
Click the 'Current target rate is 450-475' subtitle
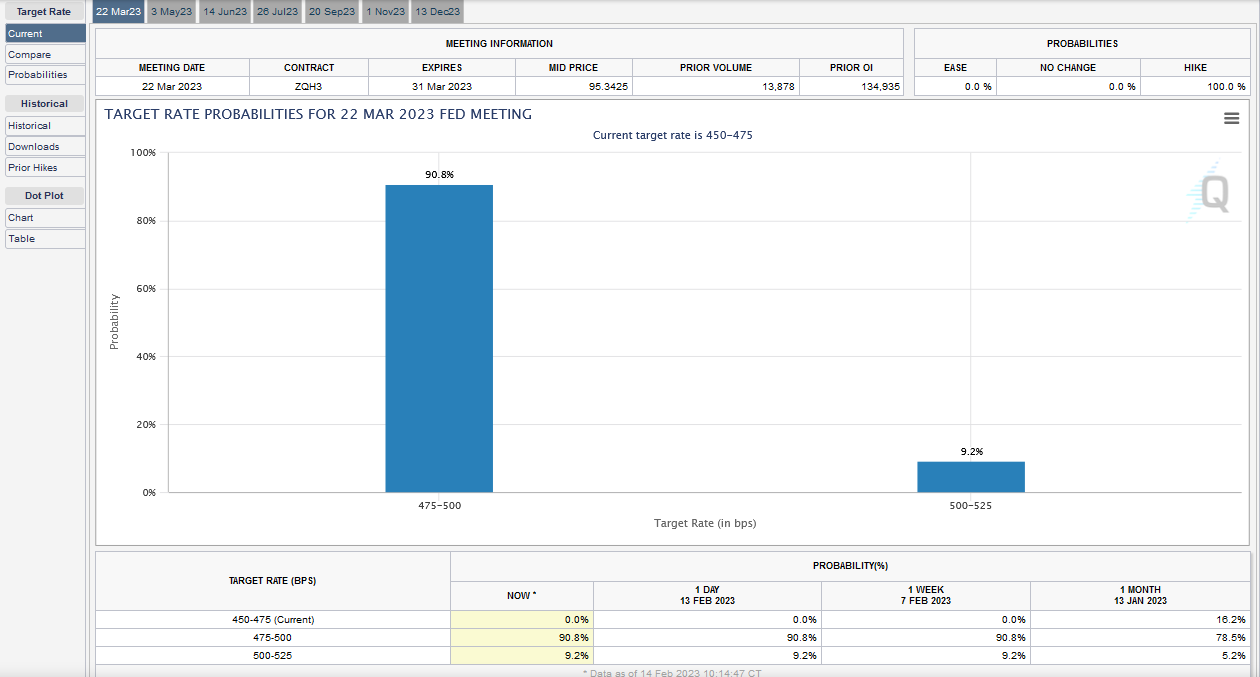click(672, 135)
